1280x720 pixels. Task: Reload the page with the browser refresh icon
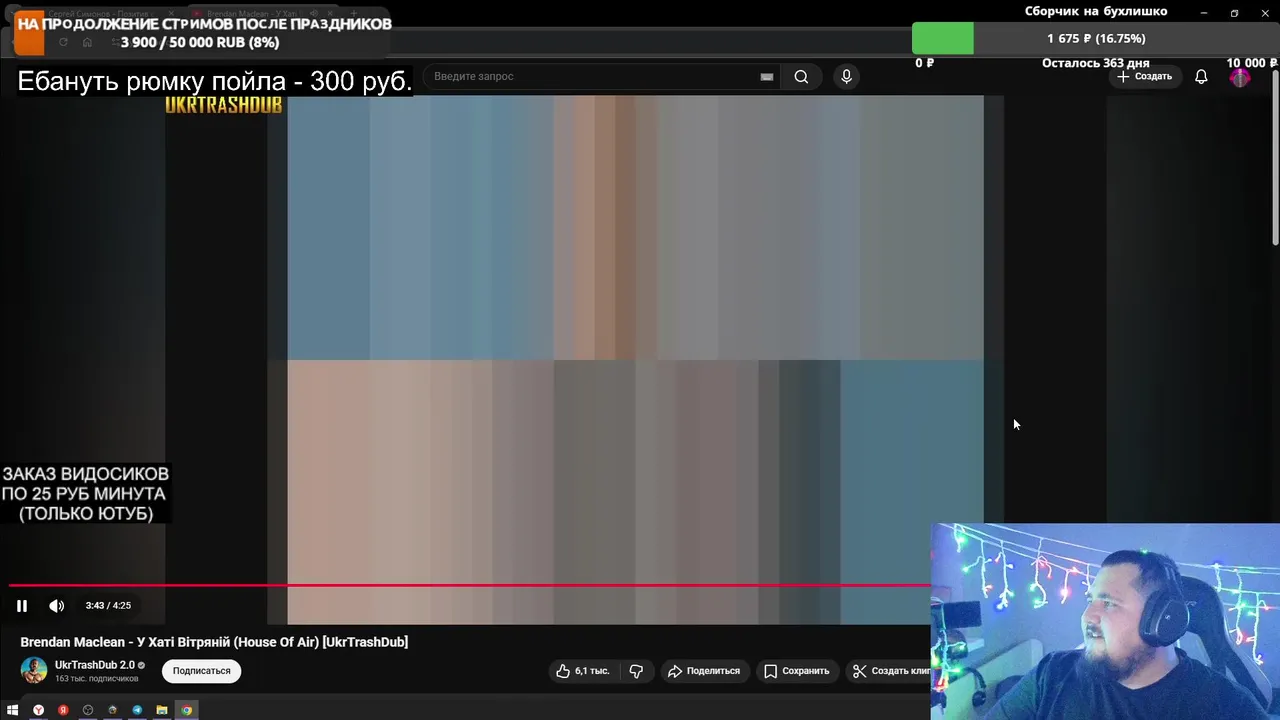(x=63, y=42)
